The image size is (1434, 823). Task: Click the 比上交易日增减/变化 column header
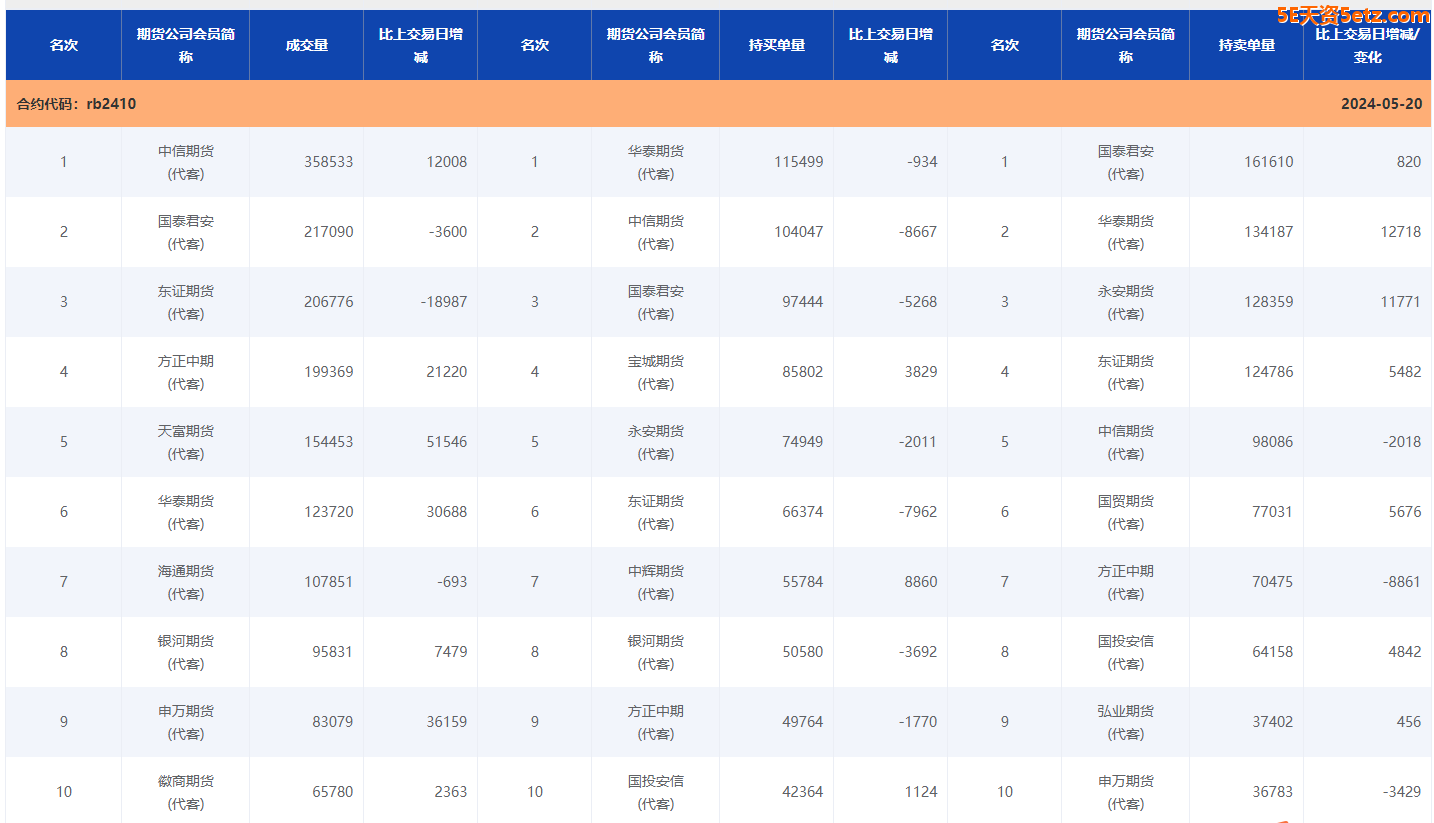point(1367,45)
